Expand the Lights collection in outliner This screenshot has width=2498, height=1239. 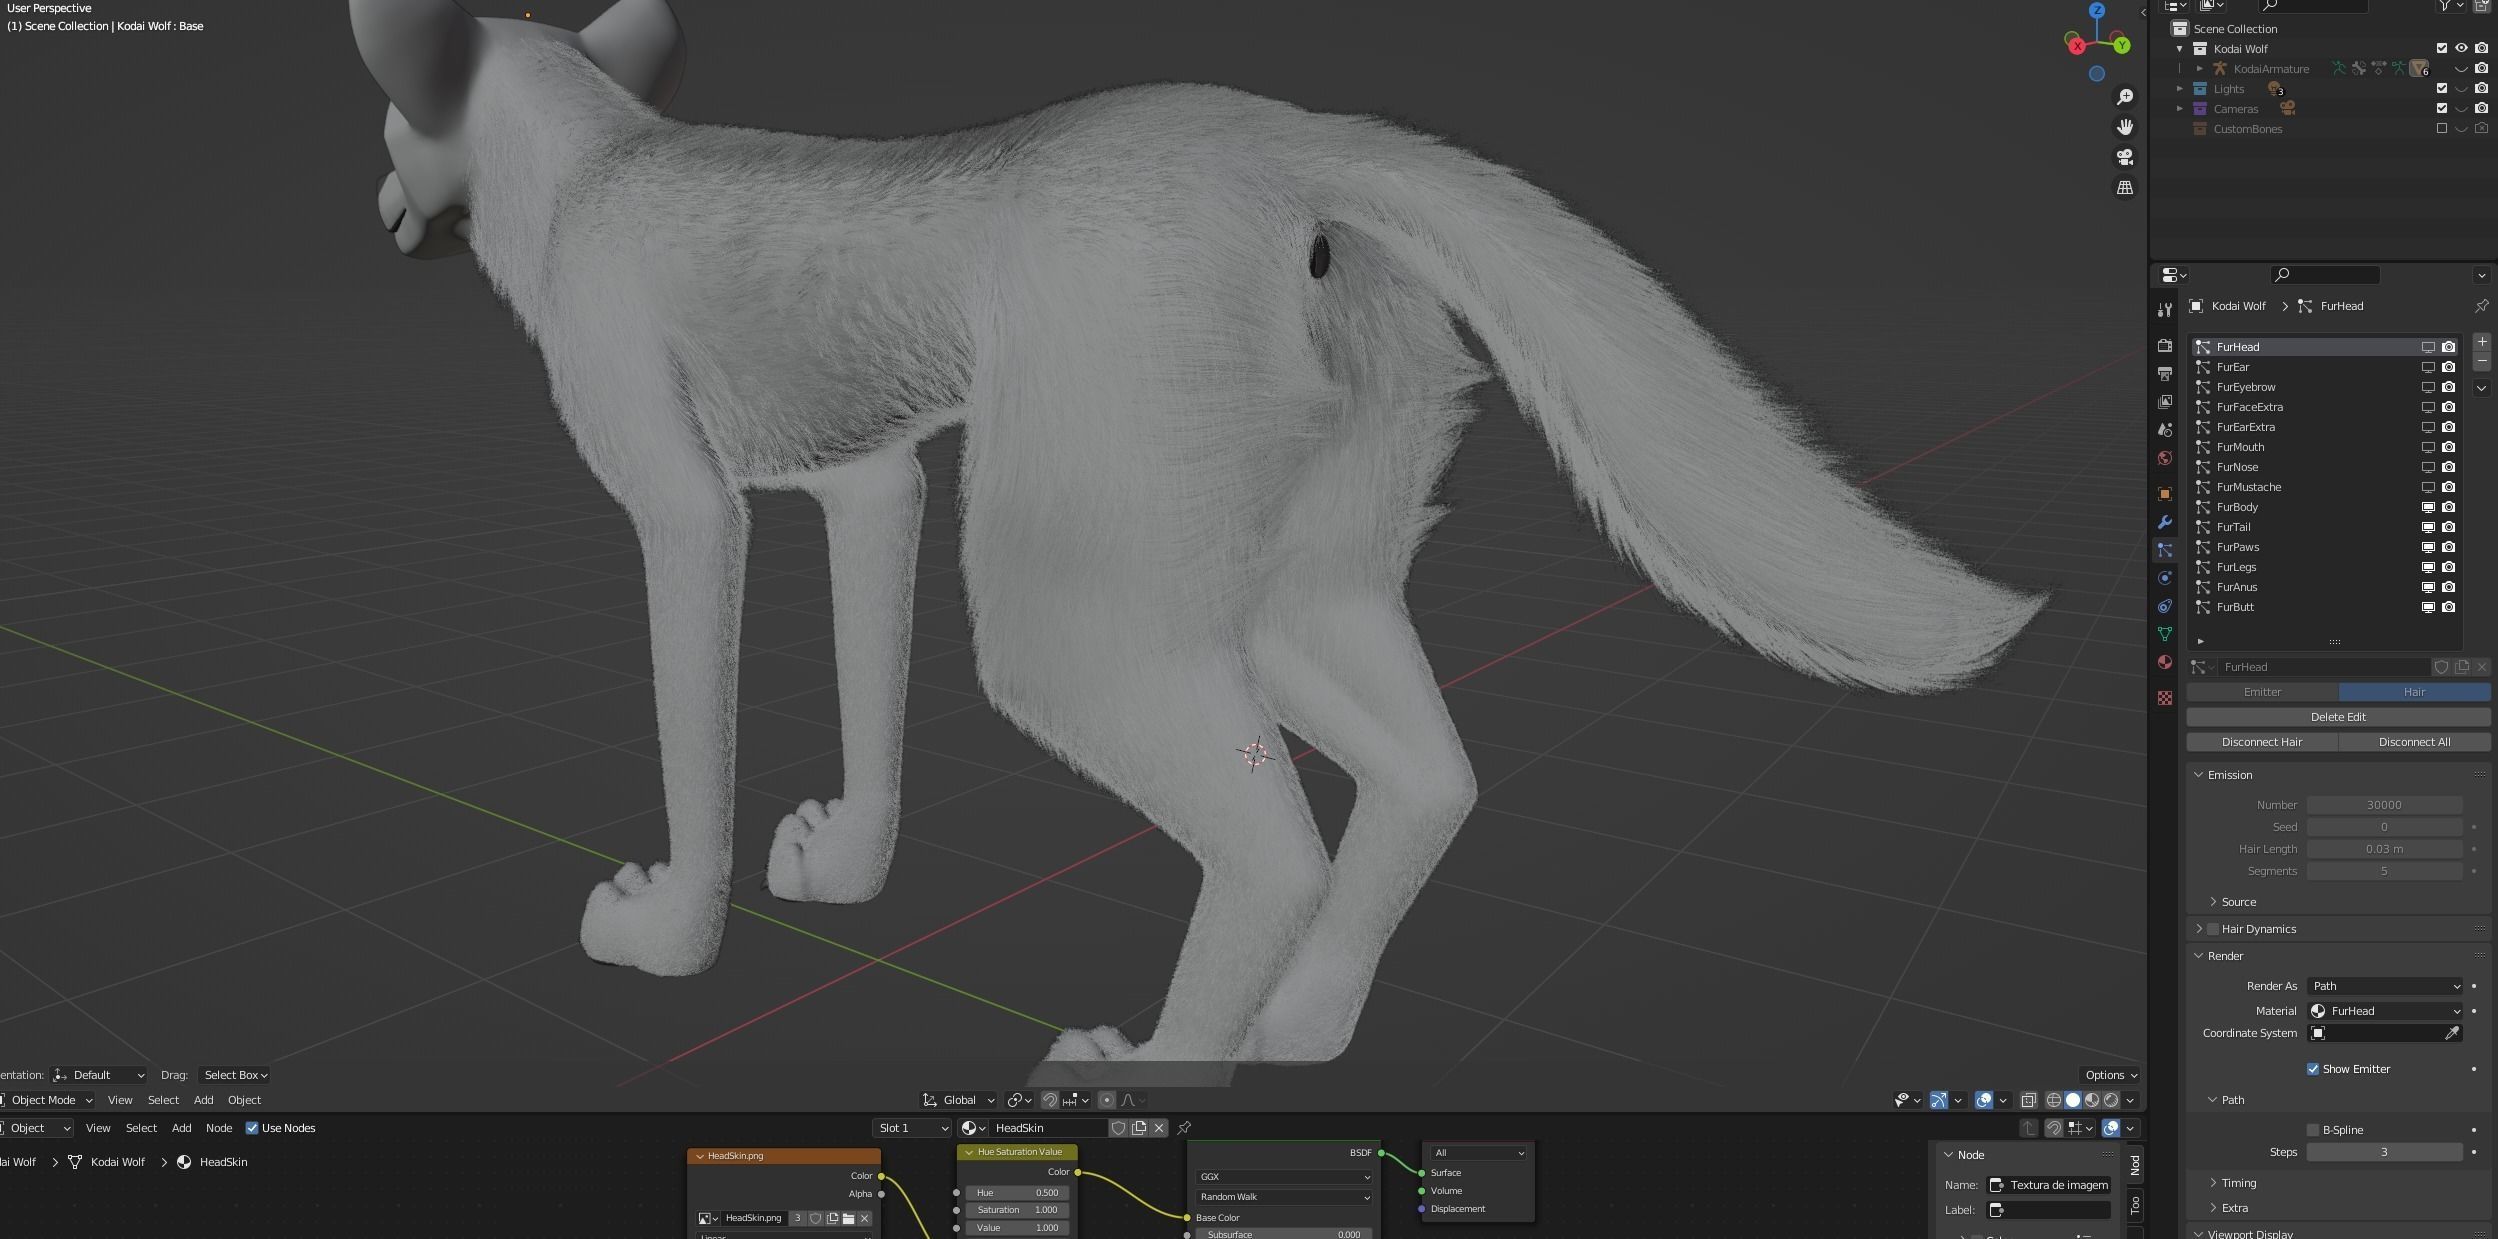2180,88
